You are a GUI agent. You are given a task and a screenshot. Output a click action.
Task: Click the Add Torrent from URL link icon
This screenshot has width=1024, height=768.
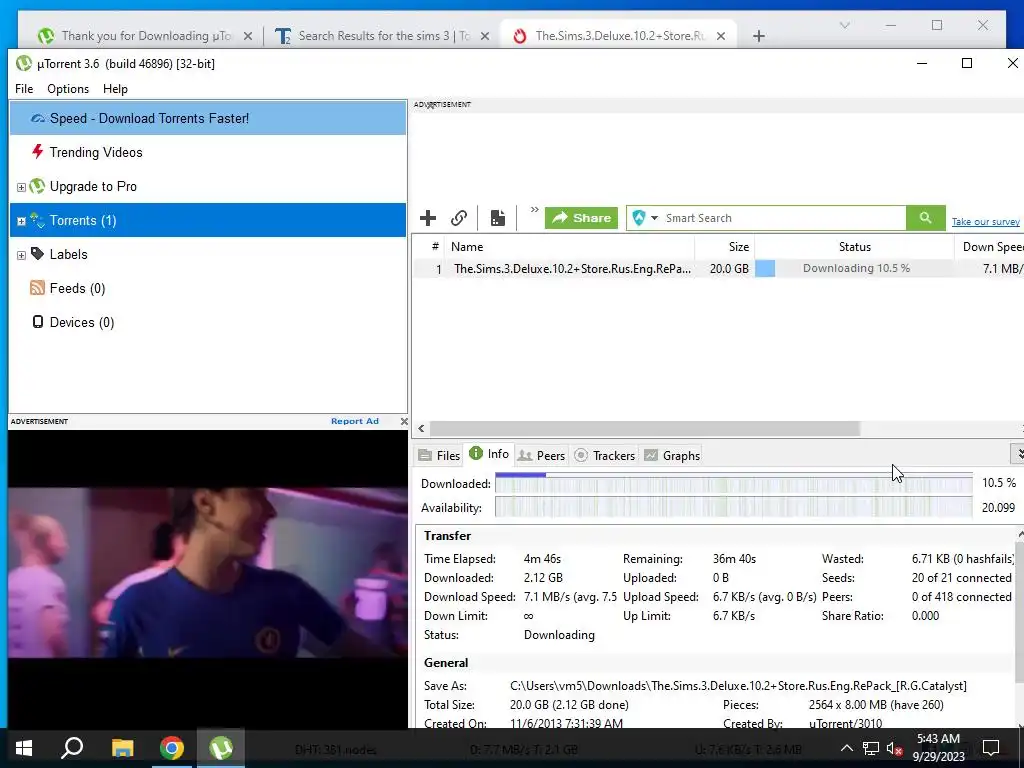pos(459,218)
